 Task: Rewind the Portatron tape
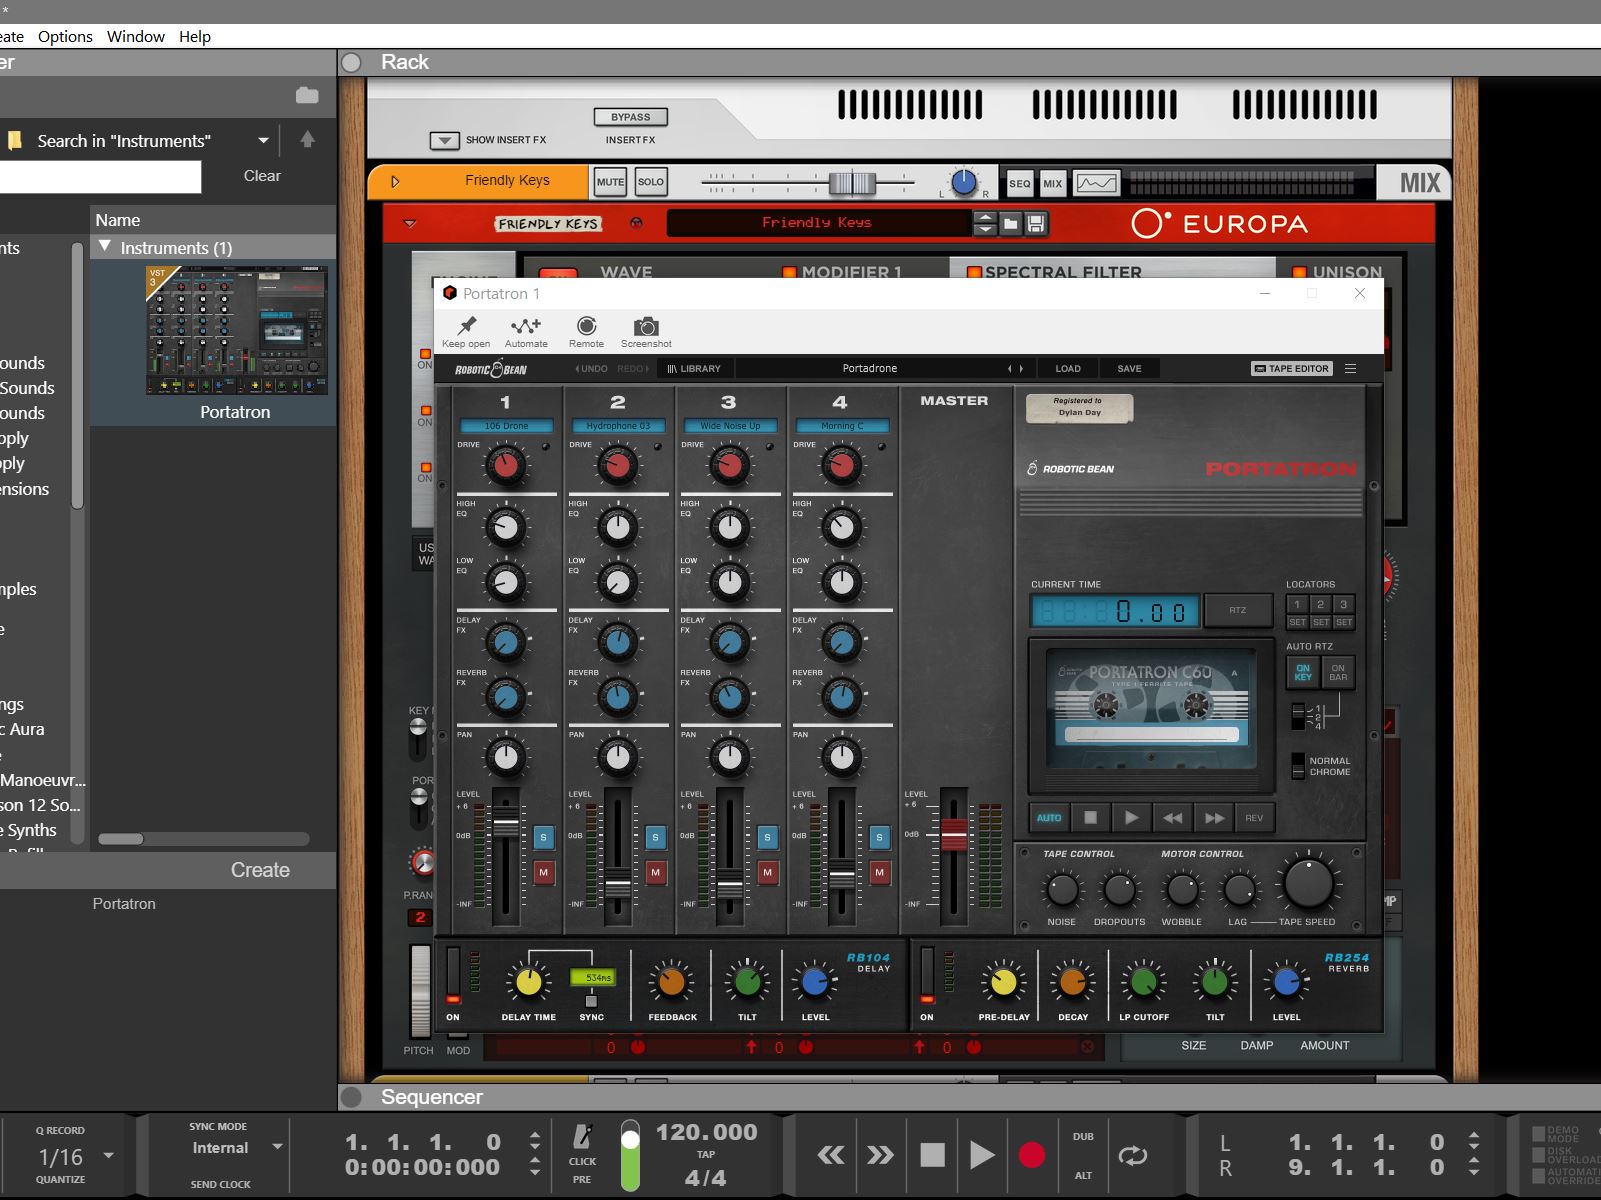pyautogui.click(x=1172, y=818)
